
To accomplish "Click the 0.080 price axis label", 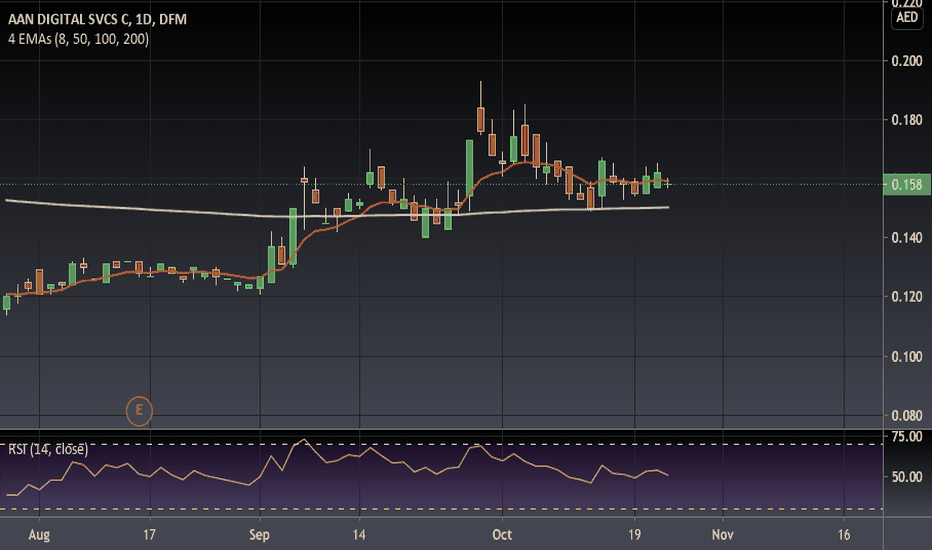I will (907, 416).
